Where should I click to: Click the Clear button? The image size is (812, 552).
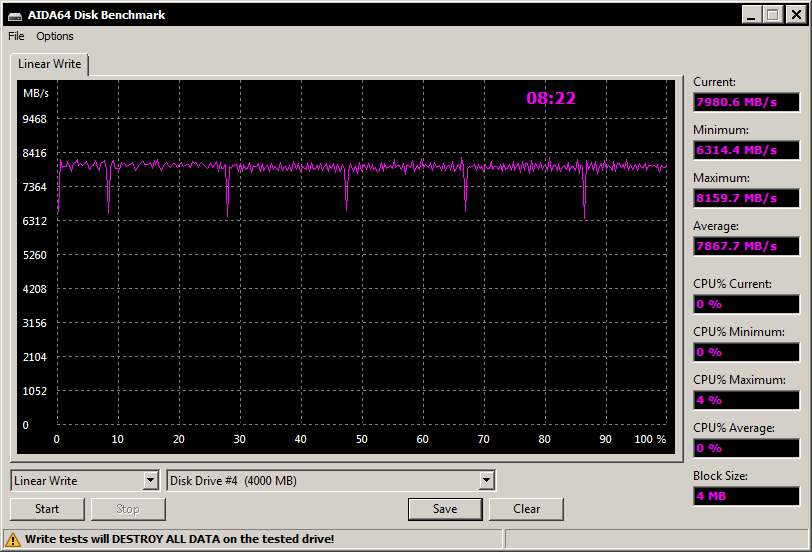coord(527,509)
